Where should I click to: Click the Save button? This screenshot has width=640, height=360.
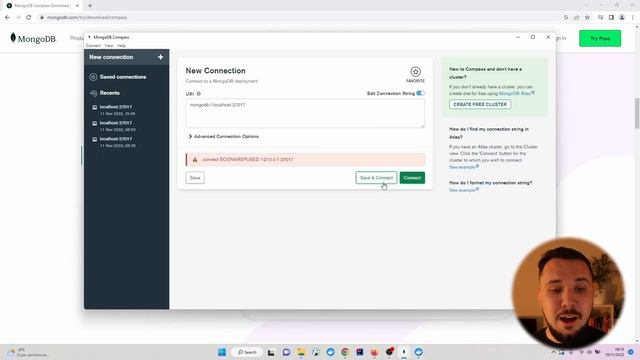click(195, 178)
